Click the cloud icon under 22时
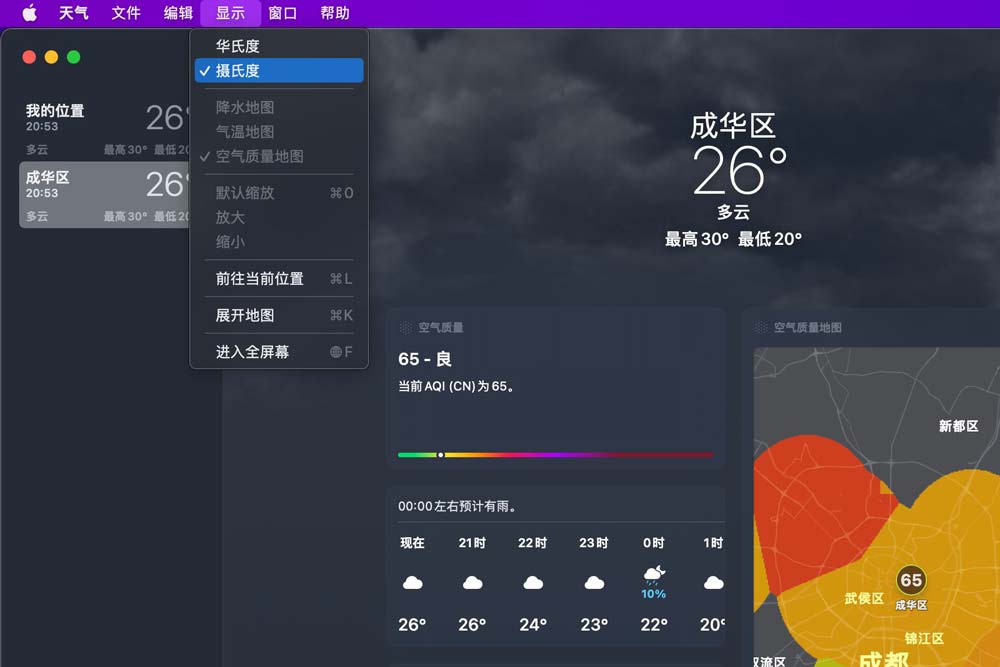The width and height of the screenshot is (1000, 667). 533,582
